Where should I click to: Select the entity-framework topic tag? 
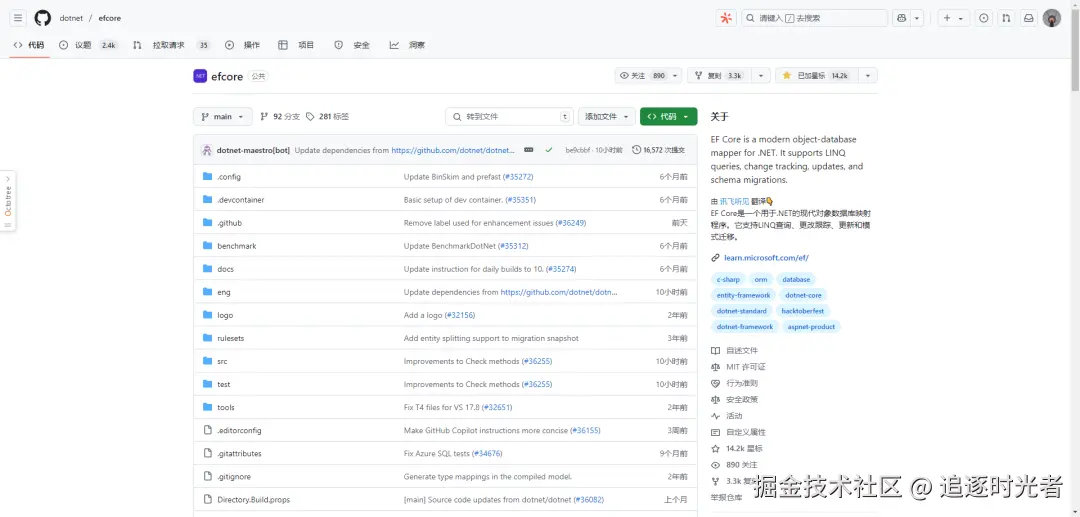click(x=743, y=295)
